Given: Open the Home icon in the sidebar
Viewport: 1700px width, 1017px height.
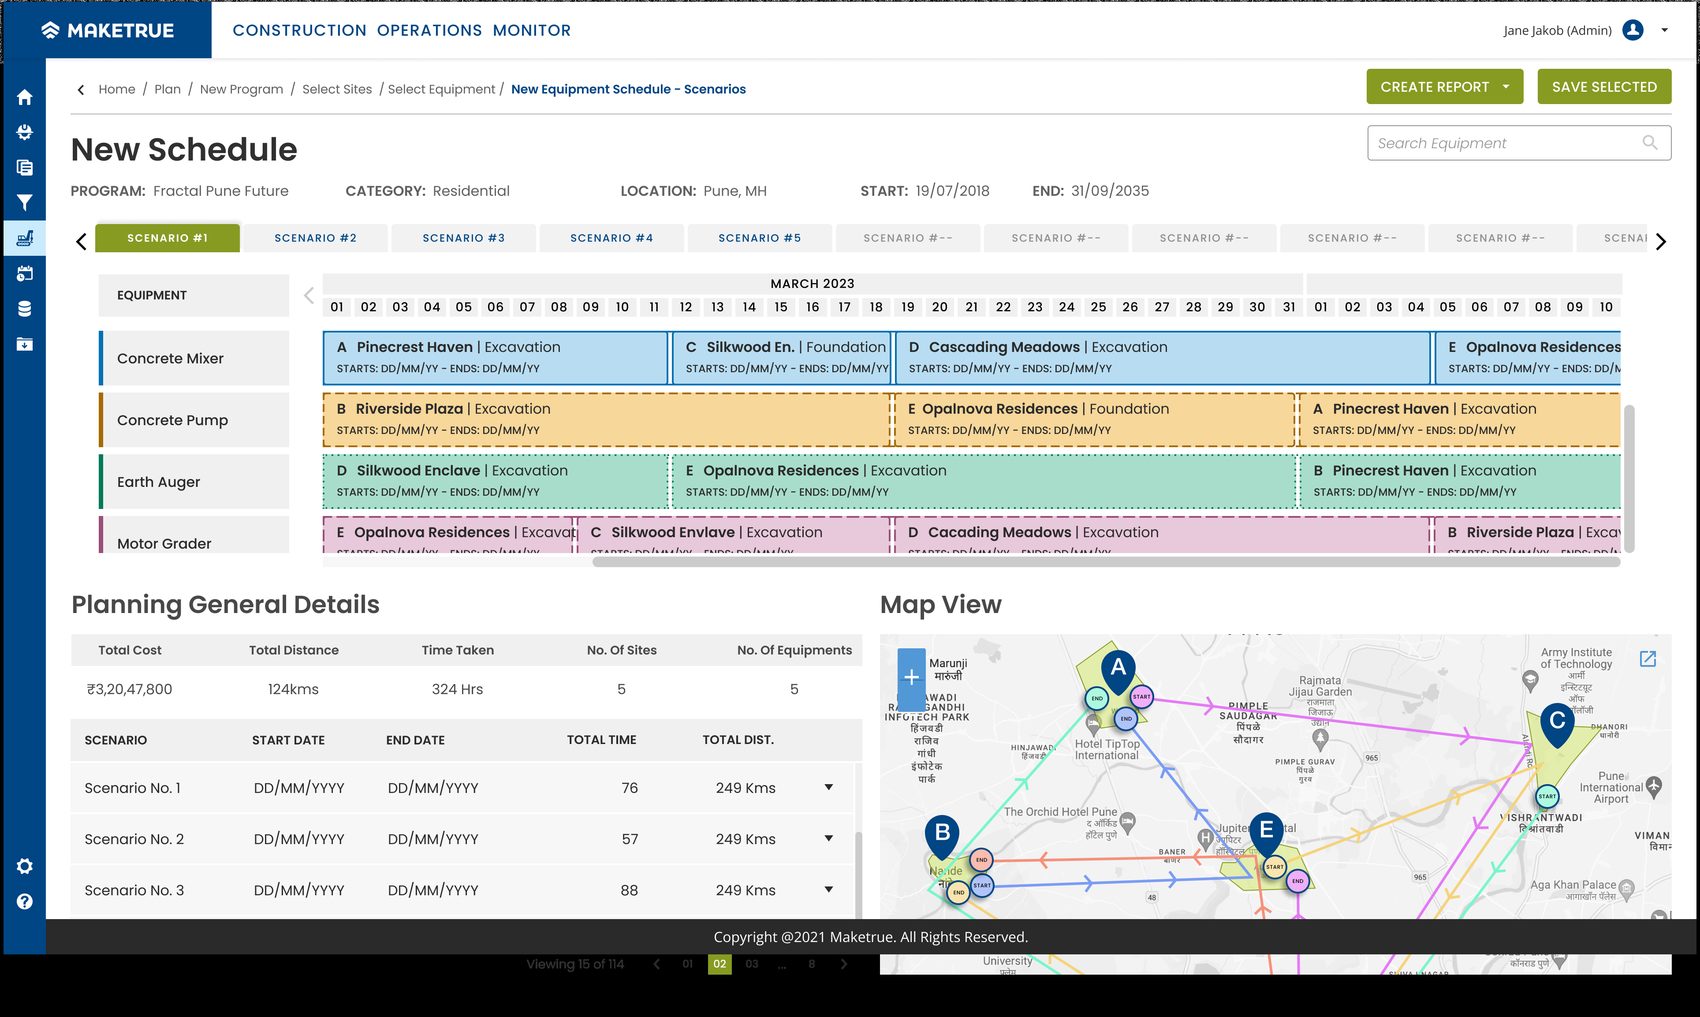Looking at the screenshot, I should point(25,97).
